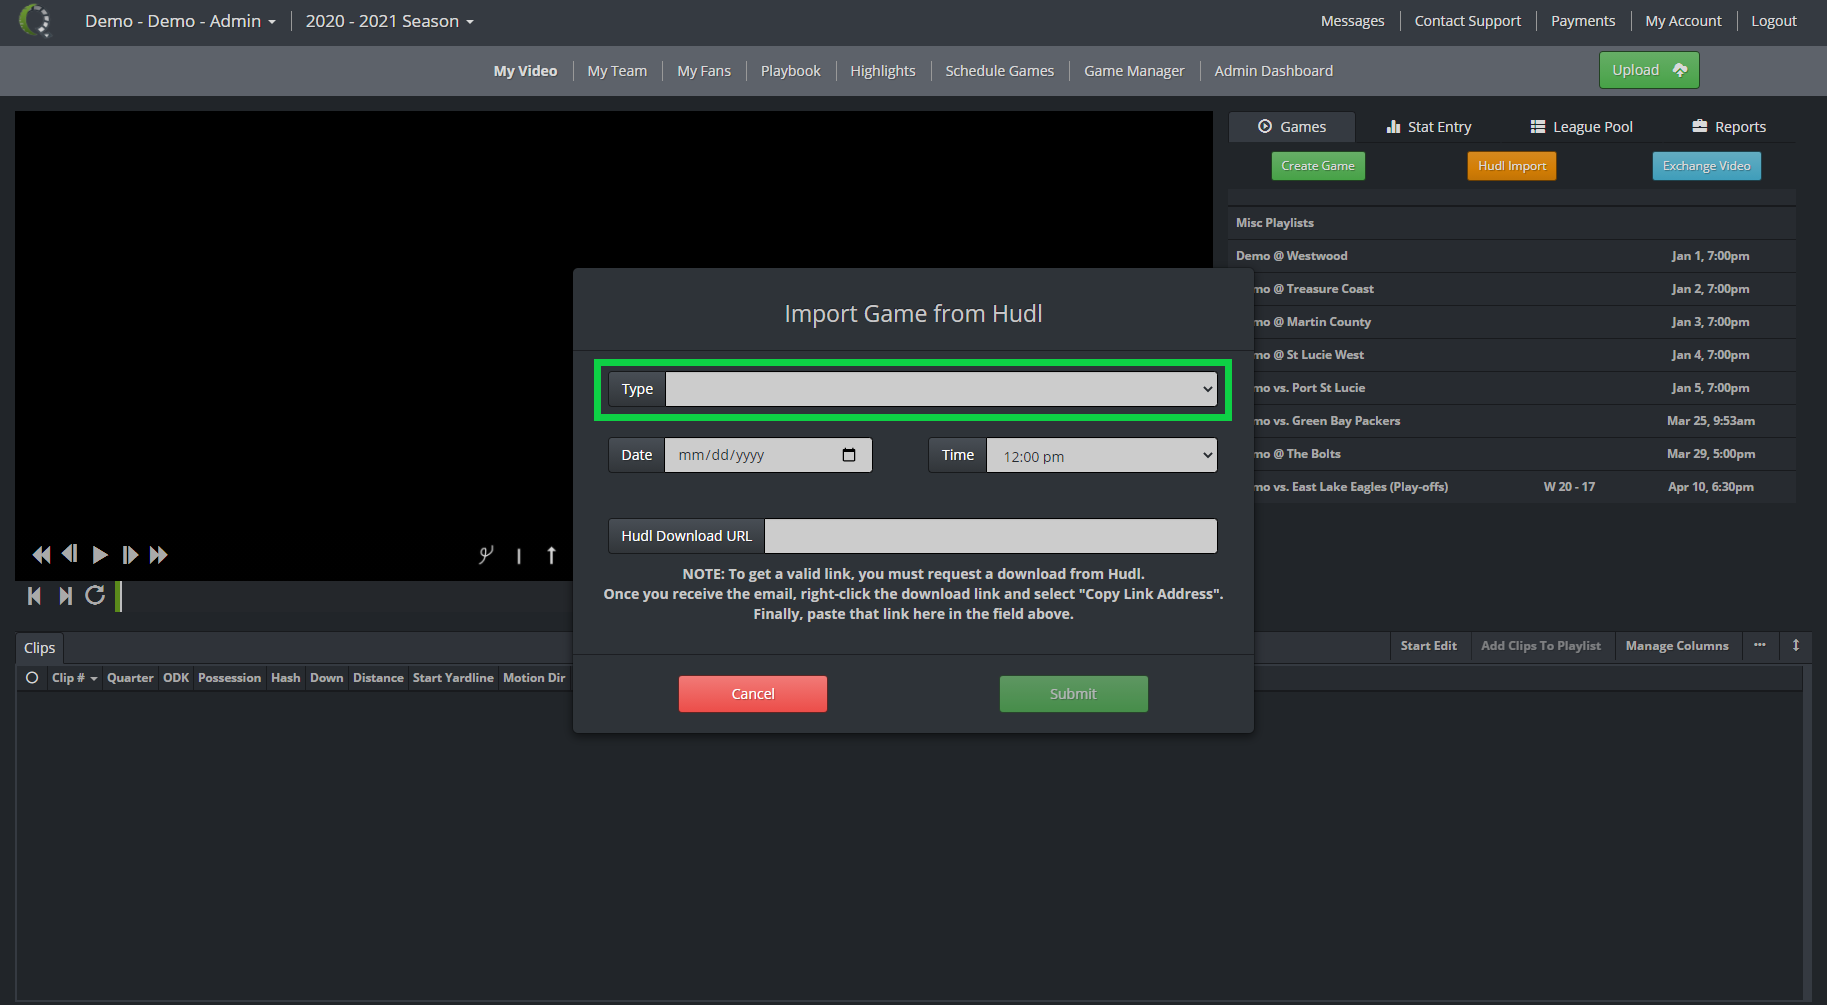
Task: Select the @ Treasure Coast game row
Action: point(1512,289)
